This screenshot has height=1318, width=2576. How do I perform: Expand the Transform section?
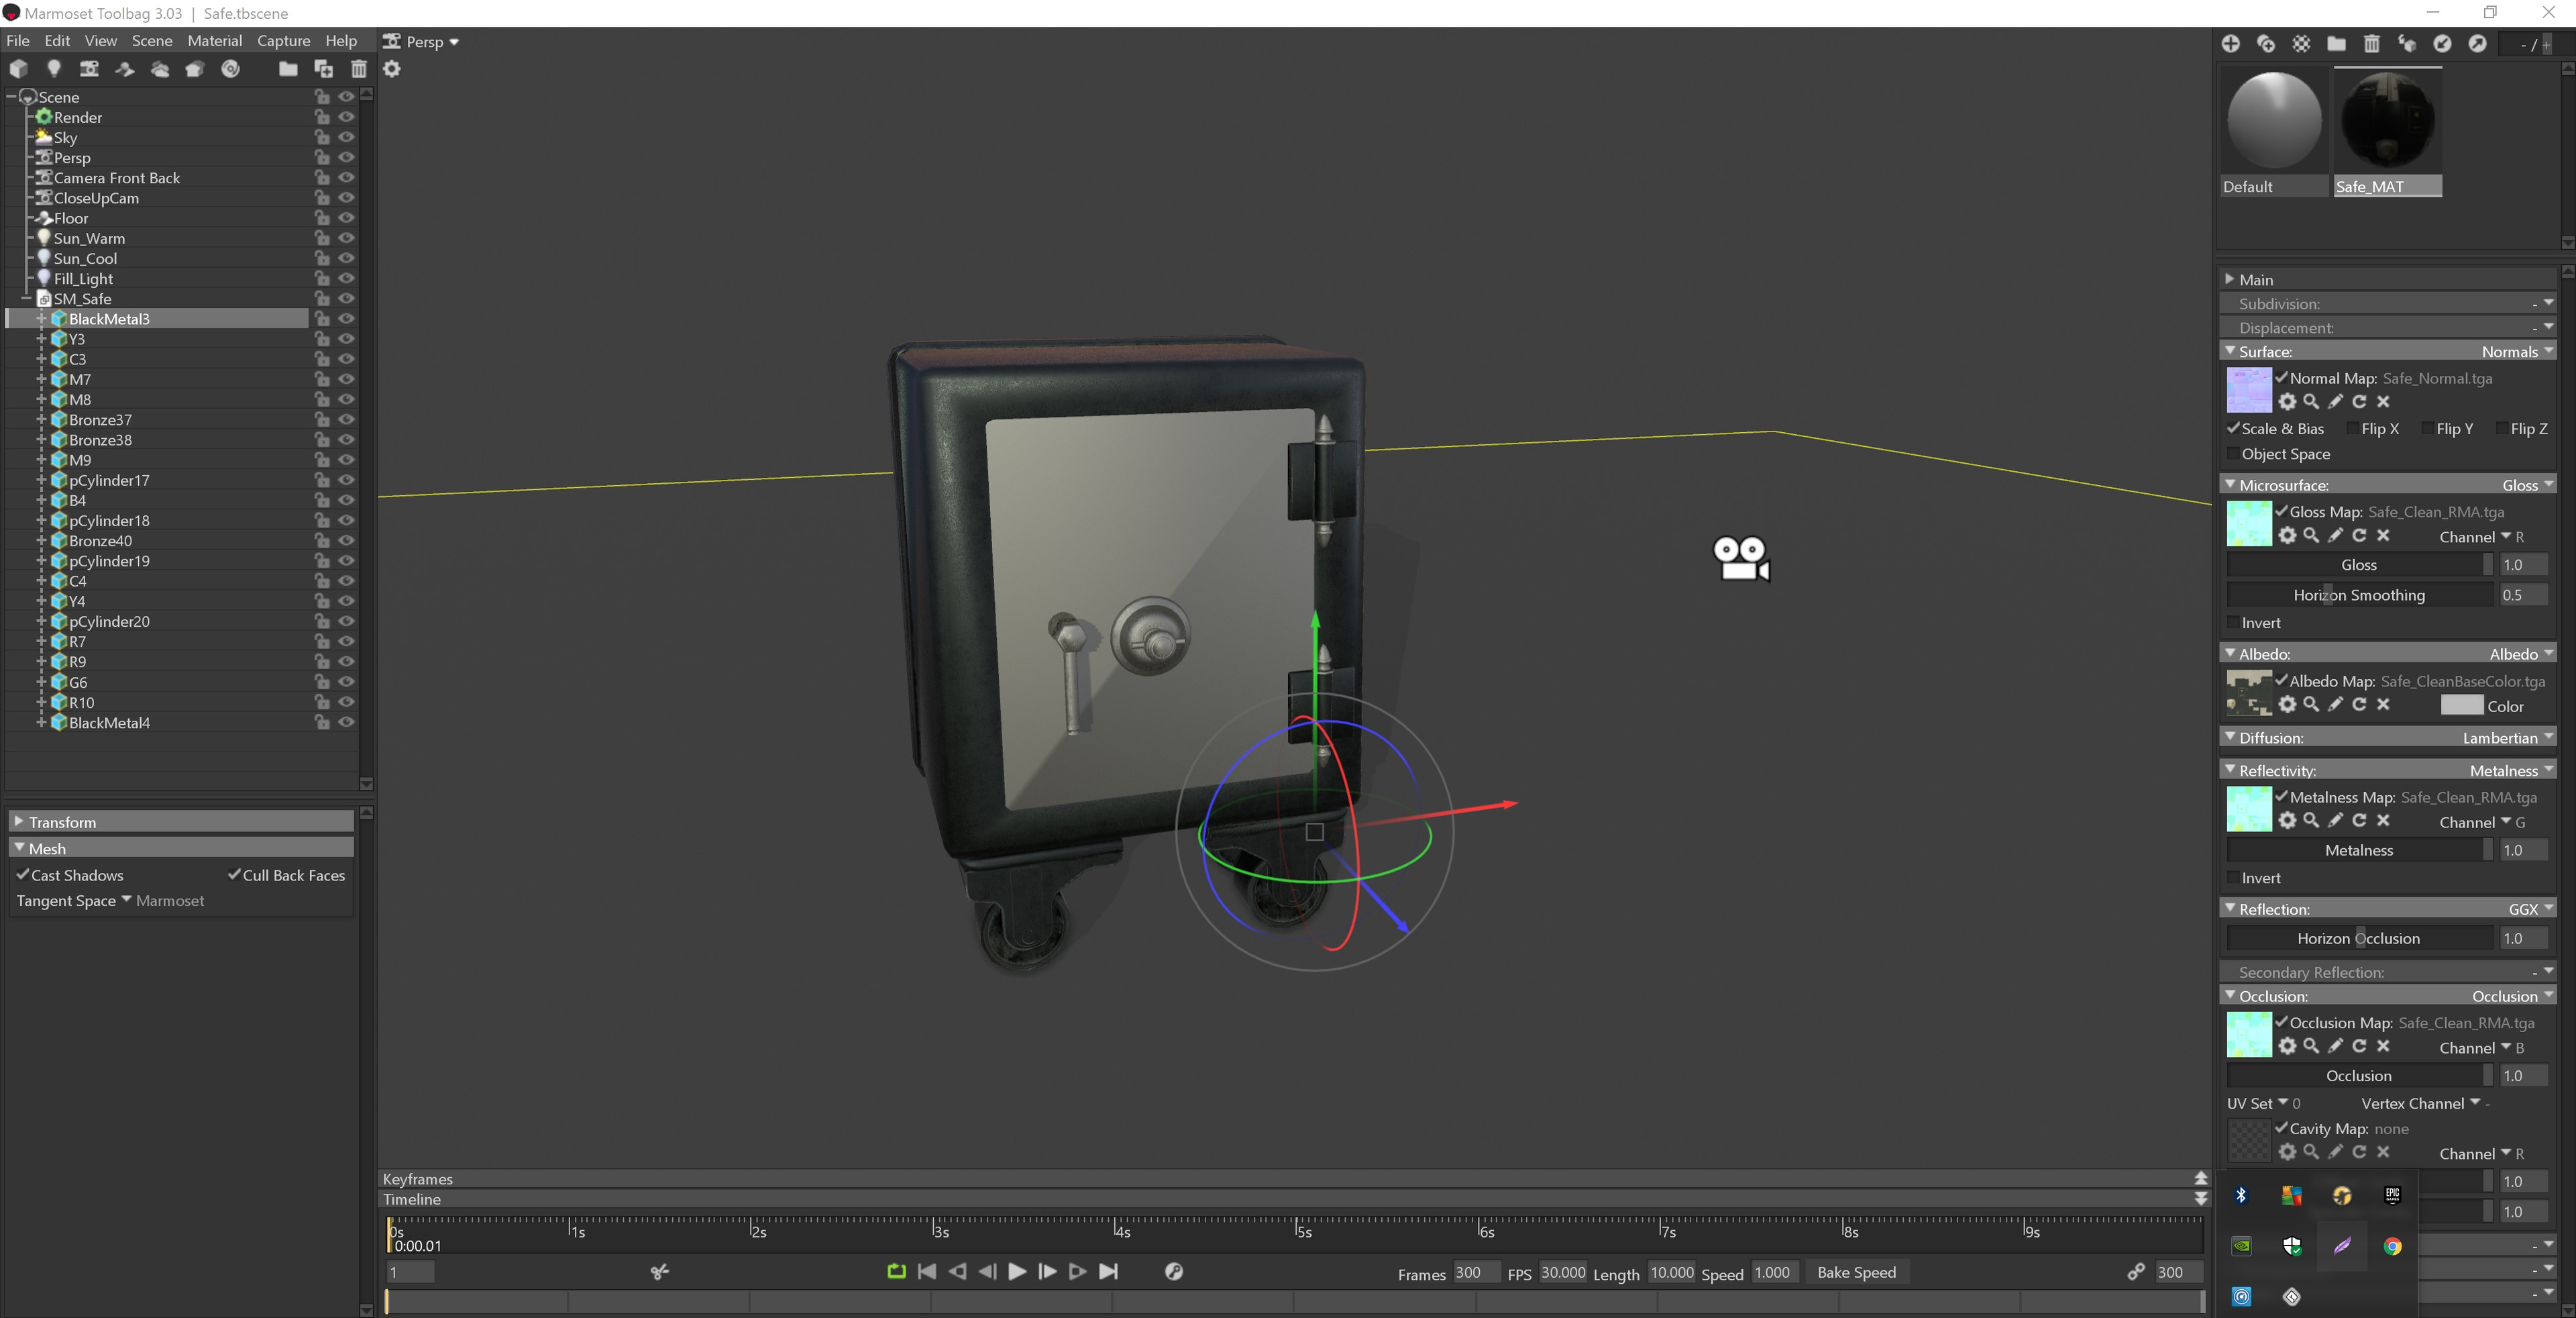(x=62, y=821)
